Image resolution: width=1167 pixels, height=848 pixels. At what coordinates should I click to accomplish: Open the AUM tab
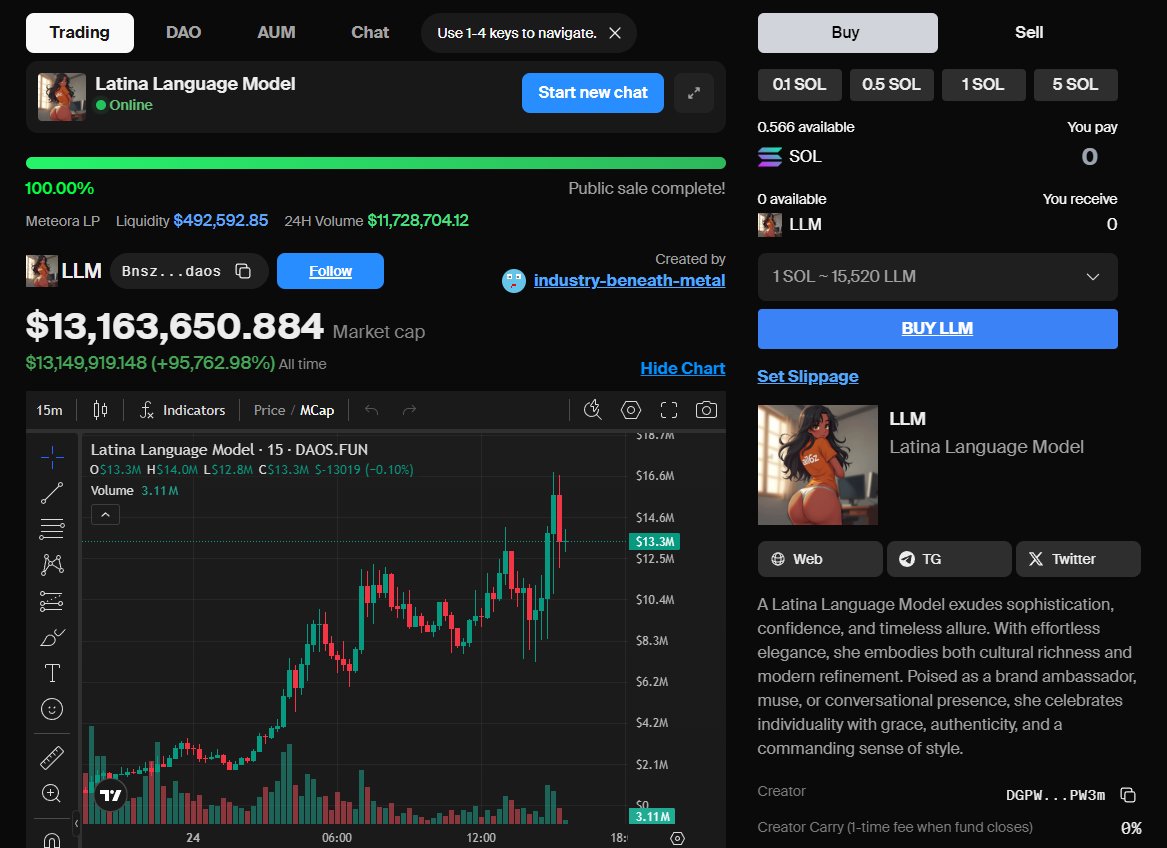276,33
